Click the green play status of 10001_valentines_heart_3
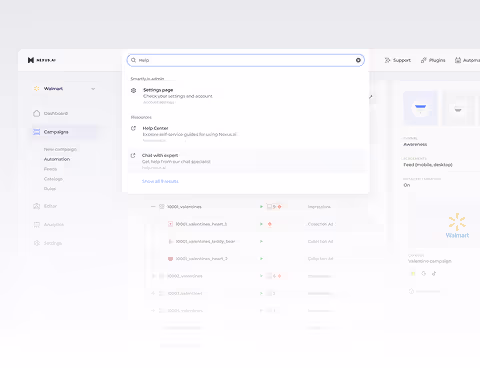 point(261,259)
